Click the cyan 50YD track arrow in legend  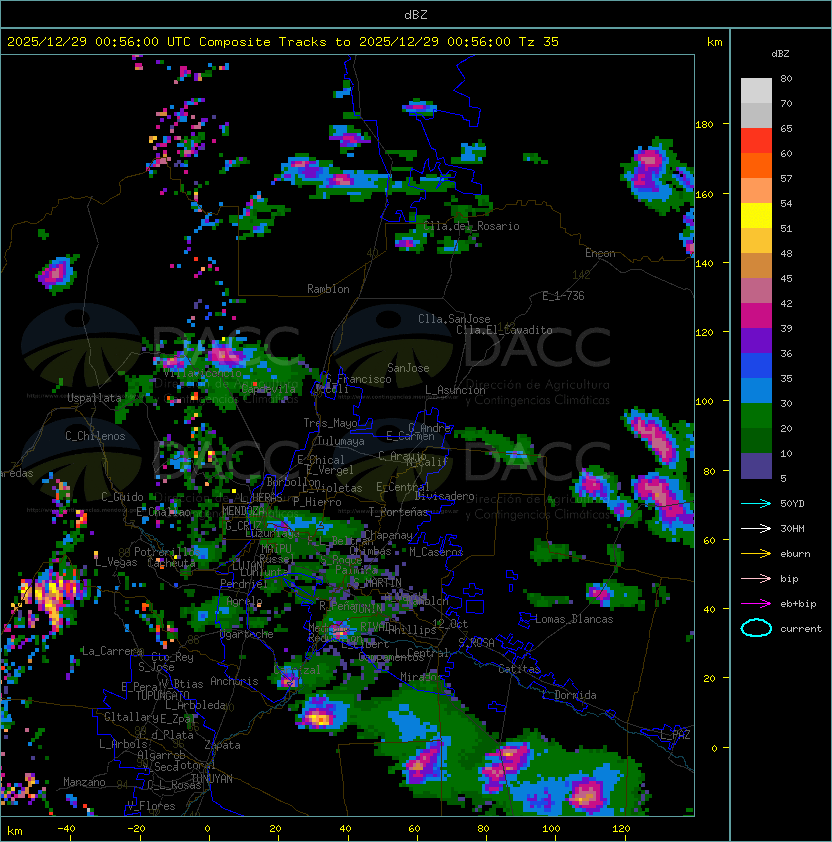pyautogui.click(x=756, y=504)
